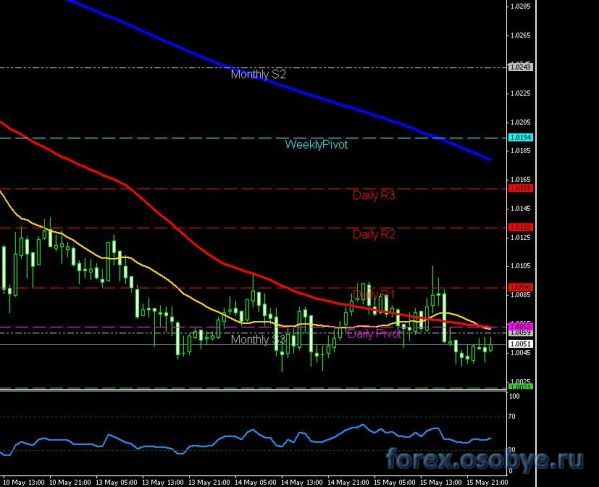Click the '13 May 13:00' time label
The width and height of the screenshot is (599, 487).
pos(162,482)
